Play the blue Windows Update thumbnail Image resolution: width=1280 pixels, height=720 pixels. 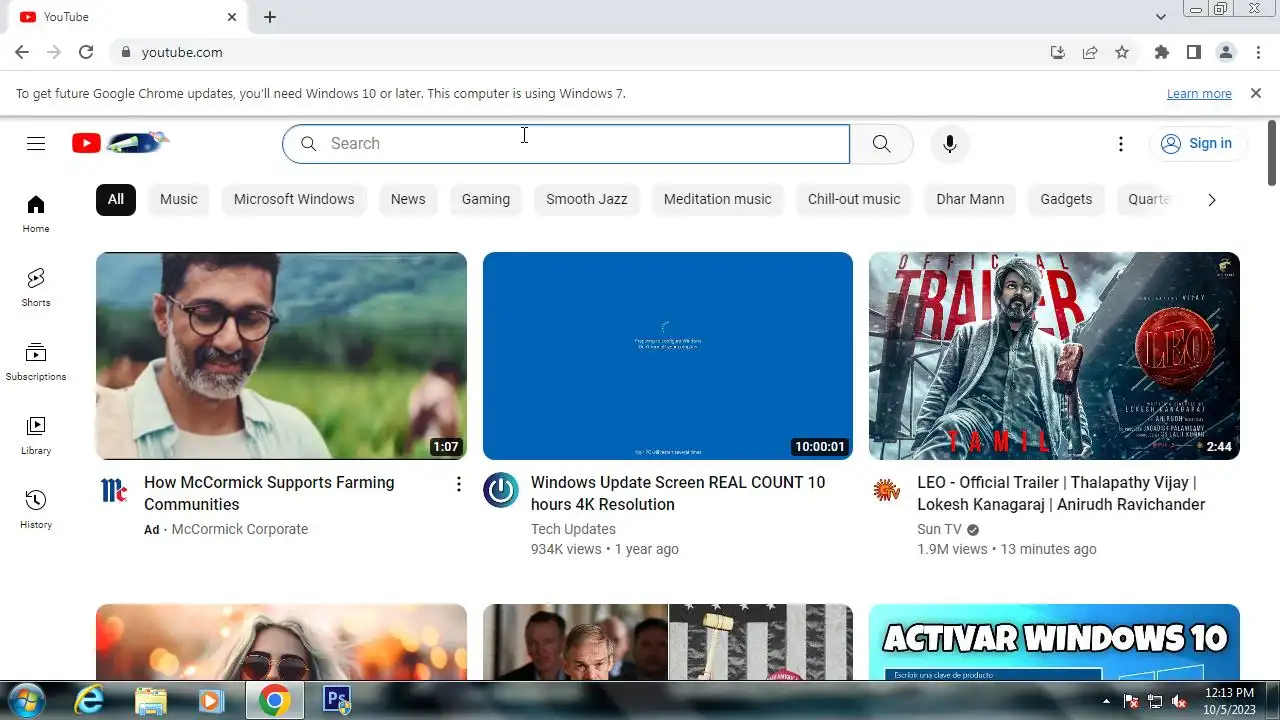pos(668,356)
